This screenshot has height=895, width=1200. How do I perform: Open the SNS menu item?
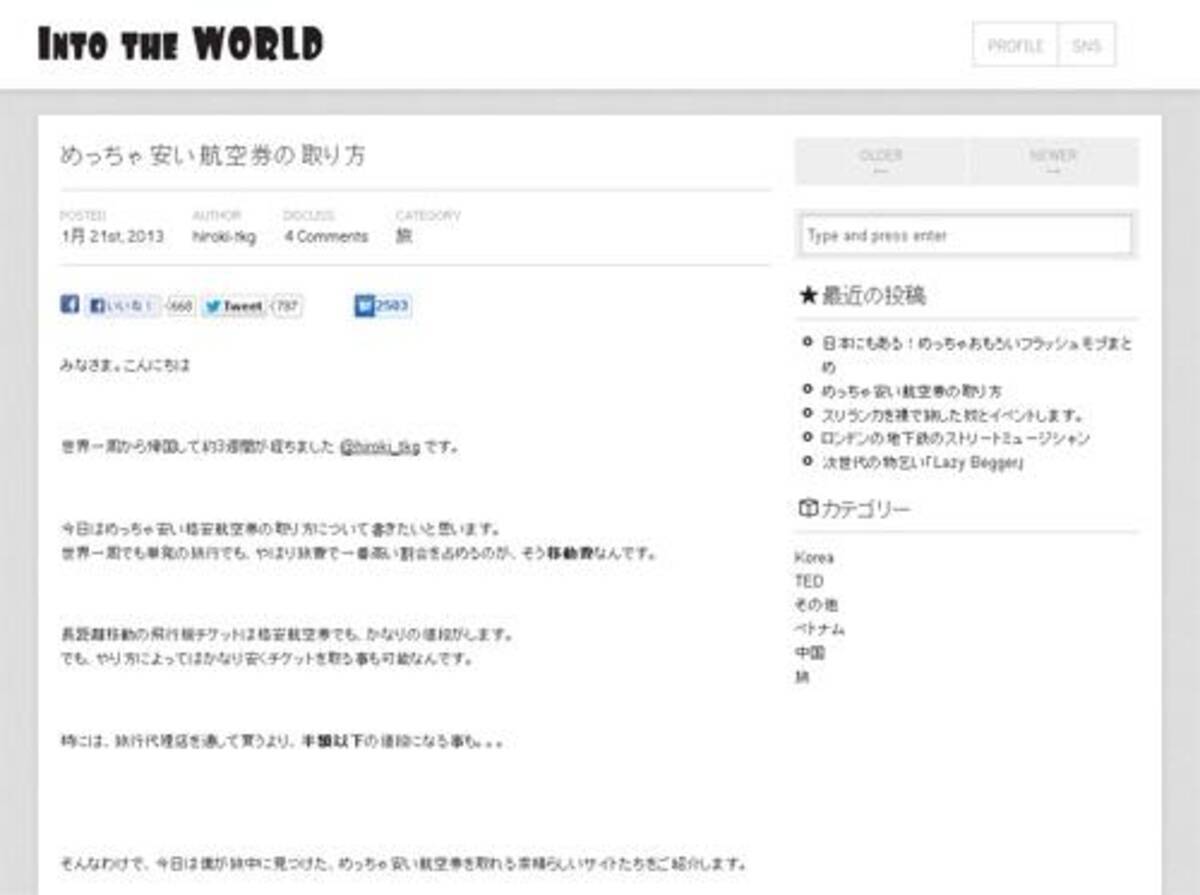pos(1086,45)
